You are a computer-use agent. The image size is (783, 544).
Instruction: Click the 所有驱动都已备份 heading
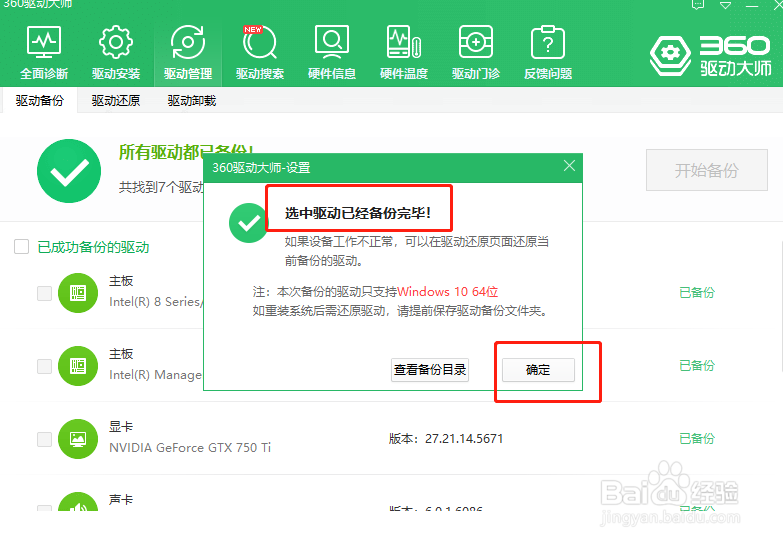(186, 152)
